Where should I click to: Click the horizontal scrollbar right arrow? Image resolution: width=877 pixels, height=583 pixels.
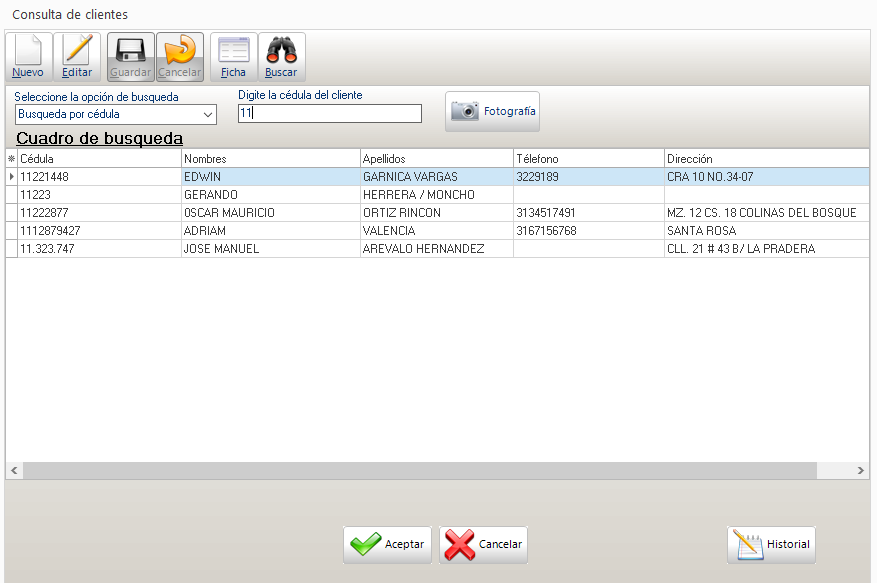tap(861, 470)
